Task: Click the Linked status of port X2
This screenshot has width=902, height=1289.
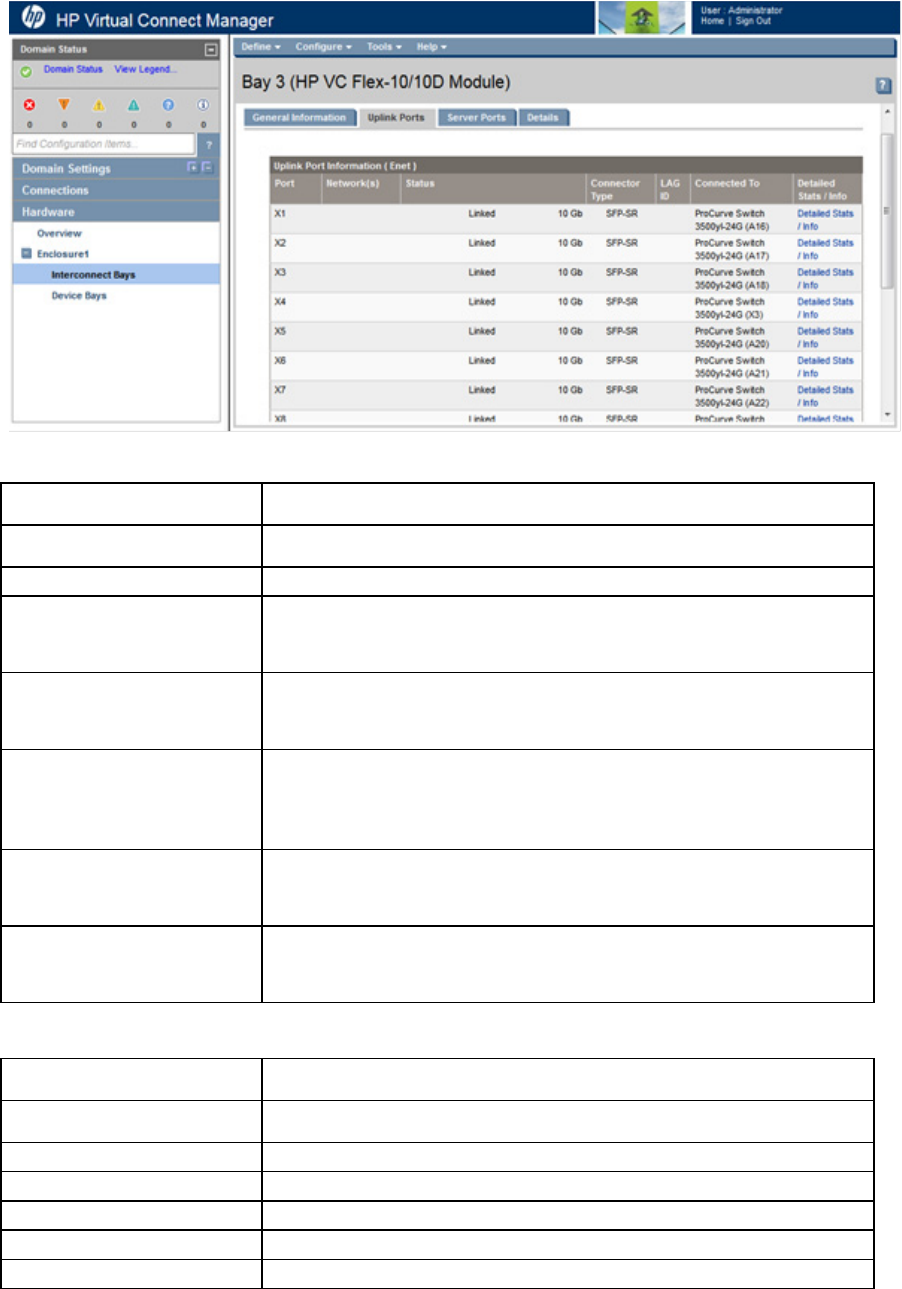Action: 482,243
